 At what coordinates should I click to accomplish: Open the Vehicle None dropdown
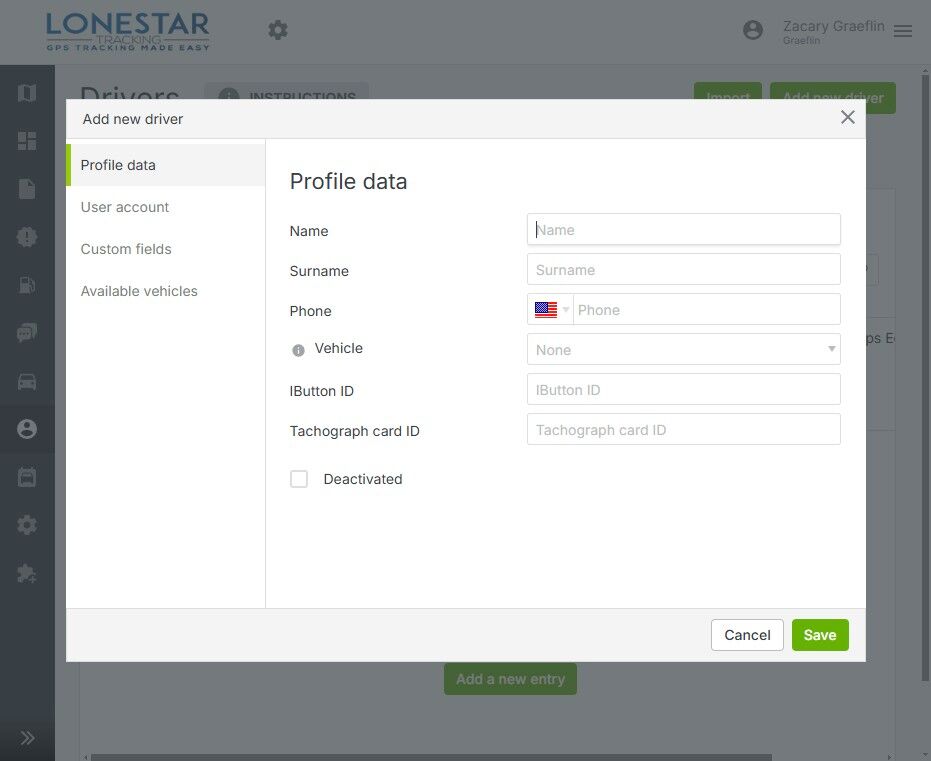pyautogui.click(x=683, y=349)
